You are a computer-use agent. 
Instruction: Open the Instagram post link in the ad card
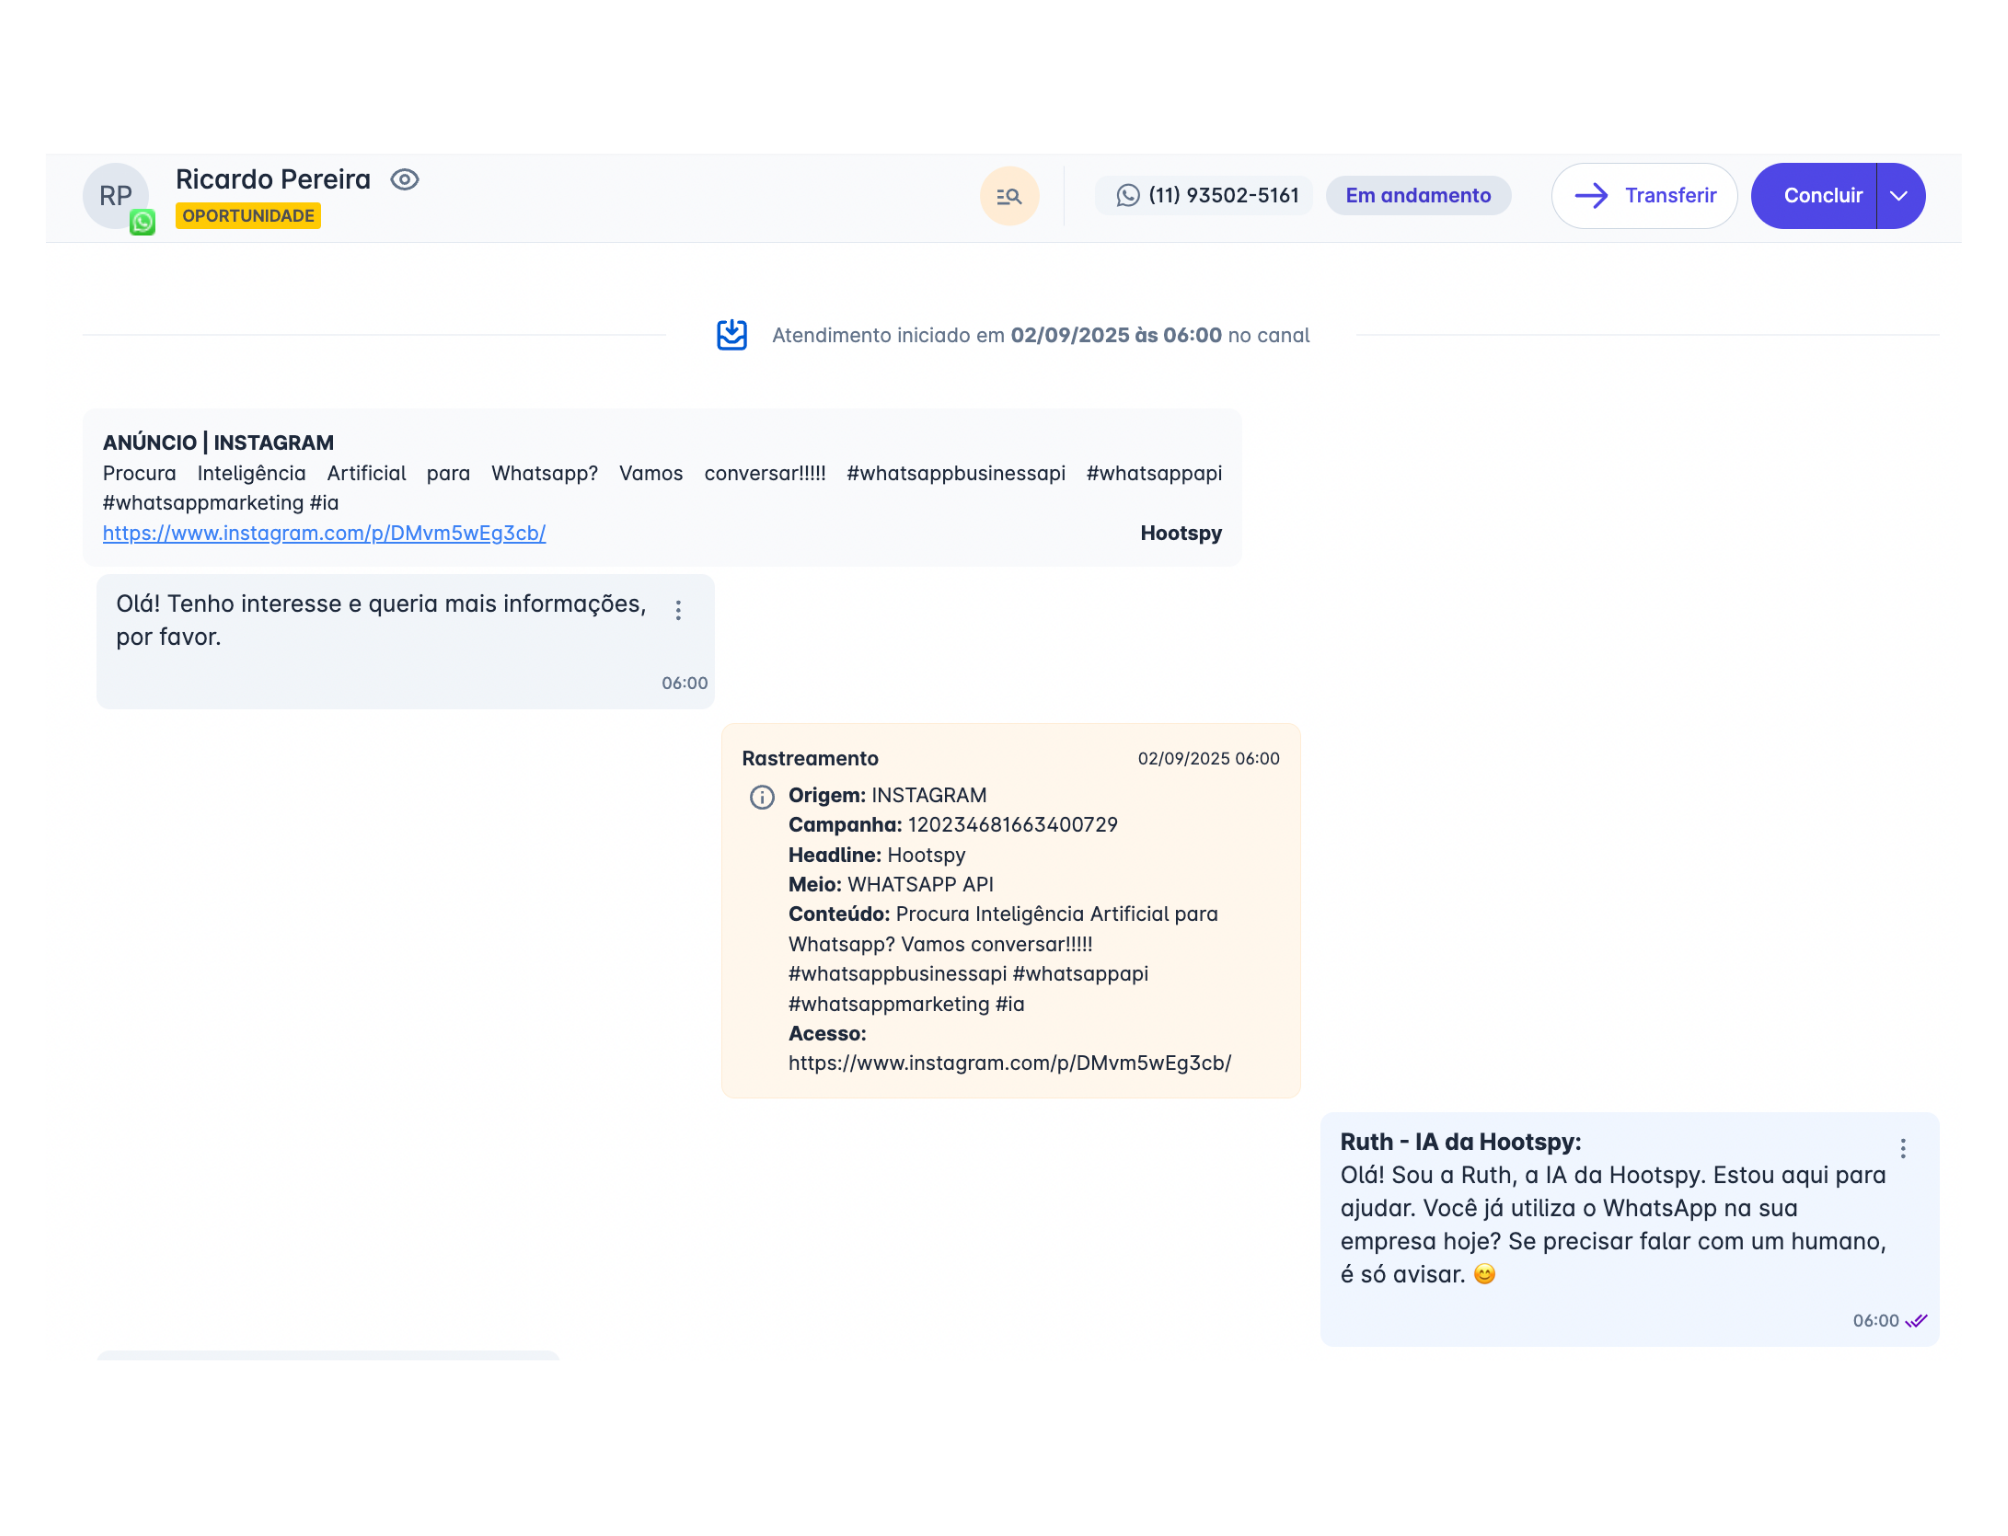(324, 533)
